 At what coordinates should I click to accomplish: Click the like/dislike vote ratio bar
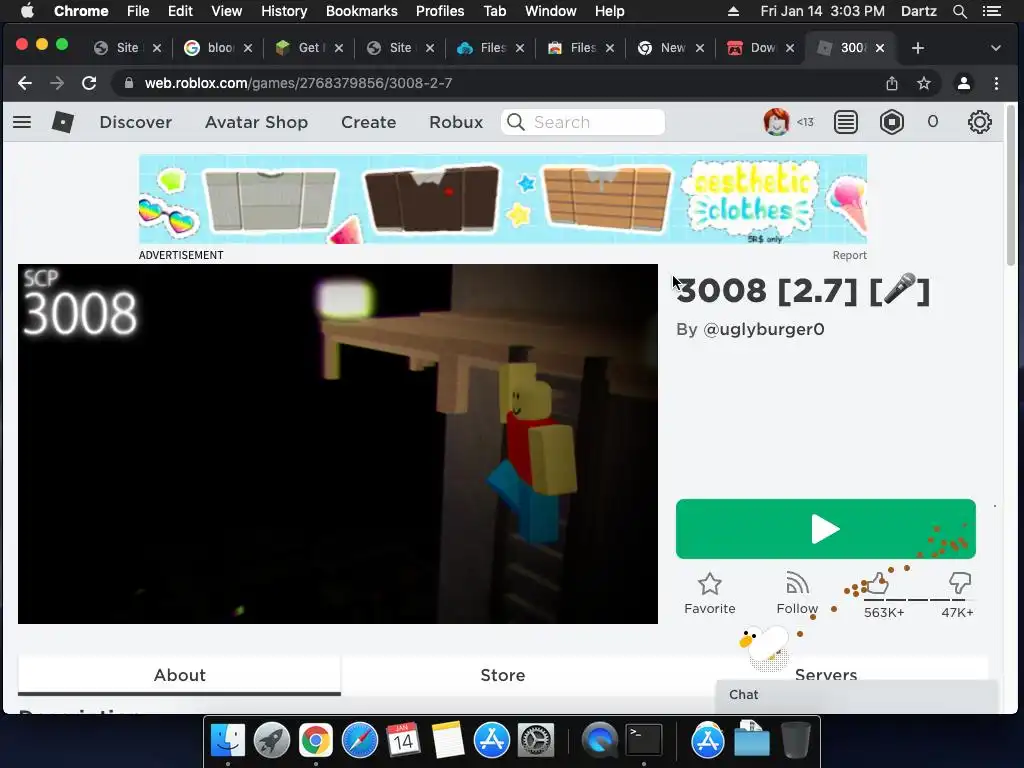pyautogui.click(x=917, y=600)
